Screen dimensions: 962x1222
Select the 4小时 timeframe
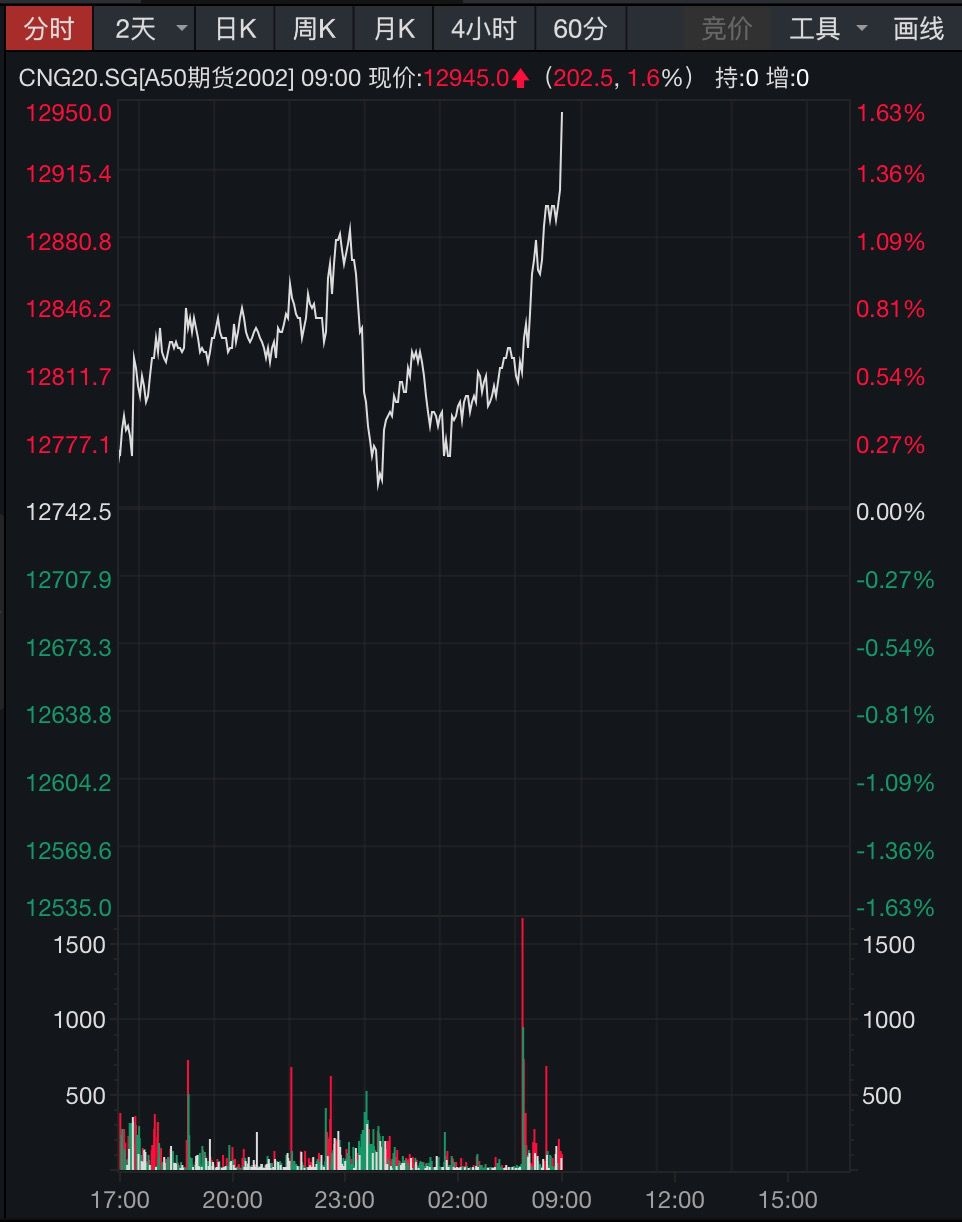[483, 29]
